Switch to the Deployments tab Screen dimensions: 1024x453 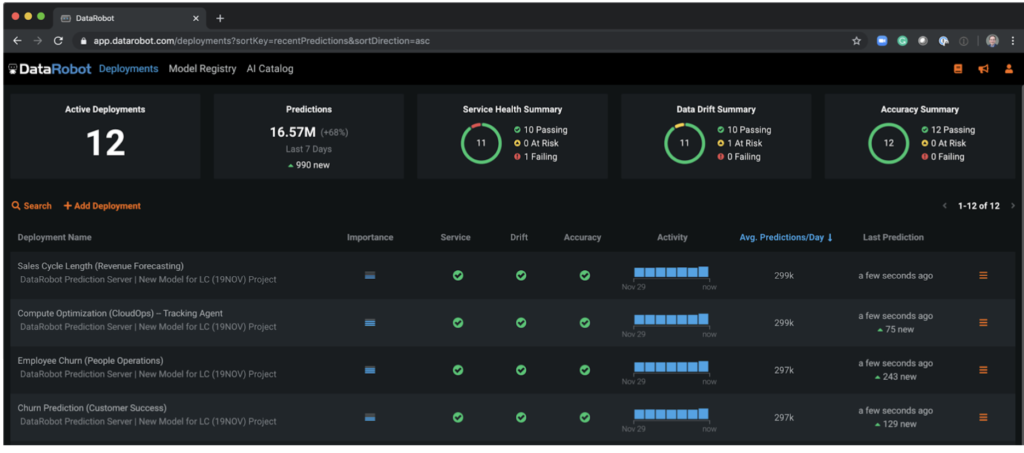pos(129,69)
